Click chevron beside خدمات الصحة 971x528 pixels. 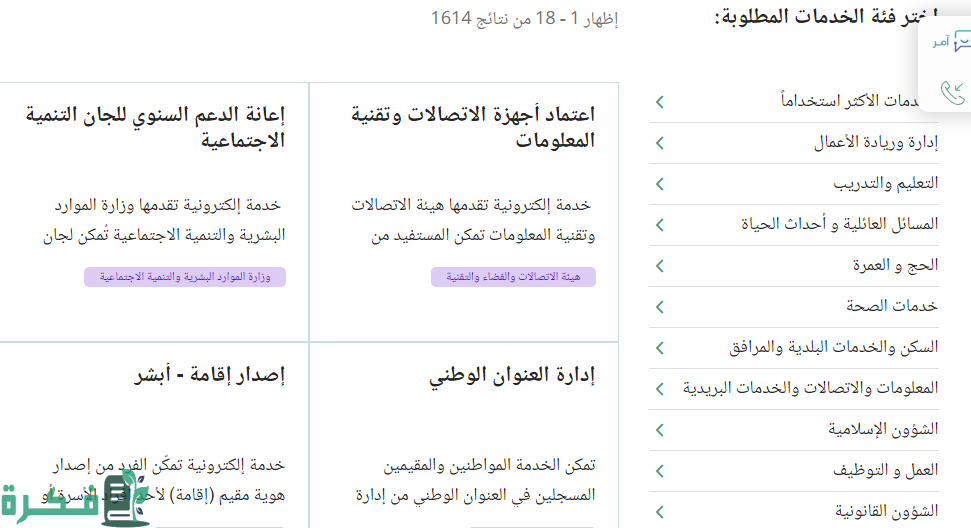click(659, 307)
